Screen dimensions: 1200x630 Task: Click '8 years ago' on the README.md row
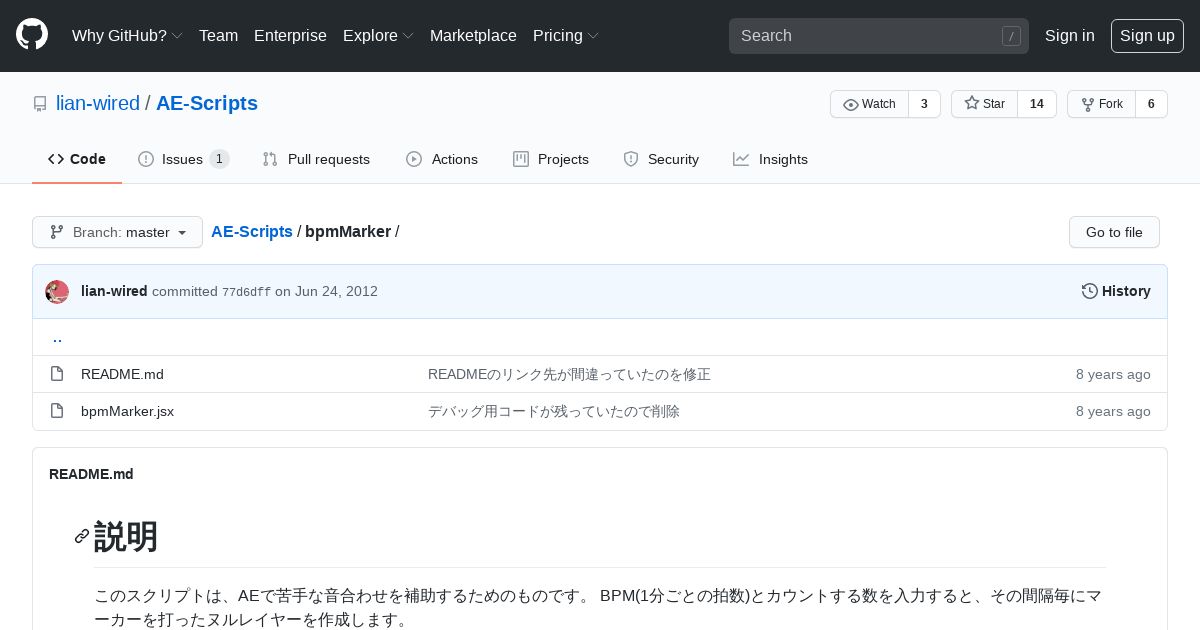point(1113,374)
